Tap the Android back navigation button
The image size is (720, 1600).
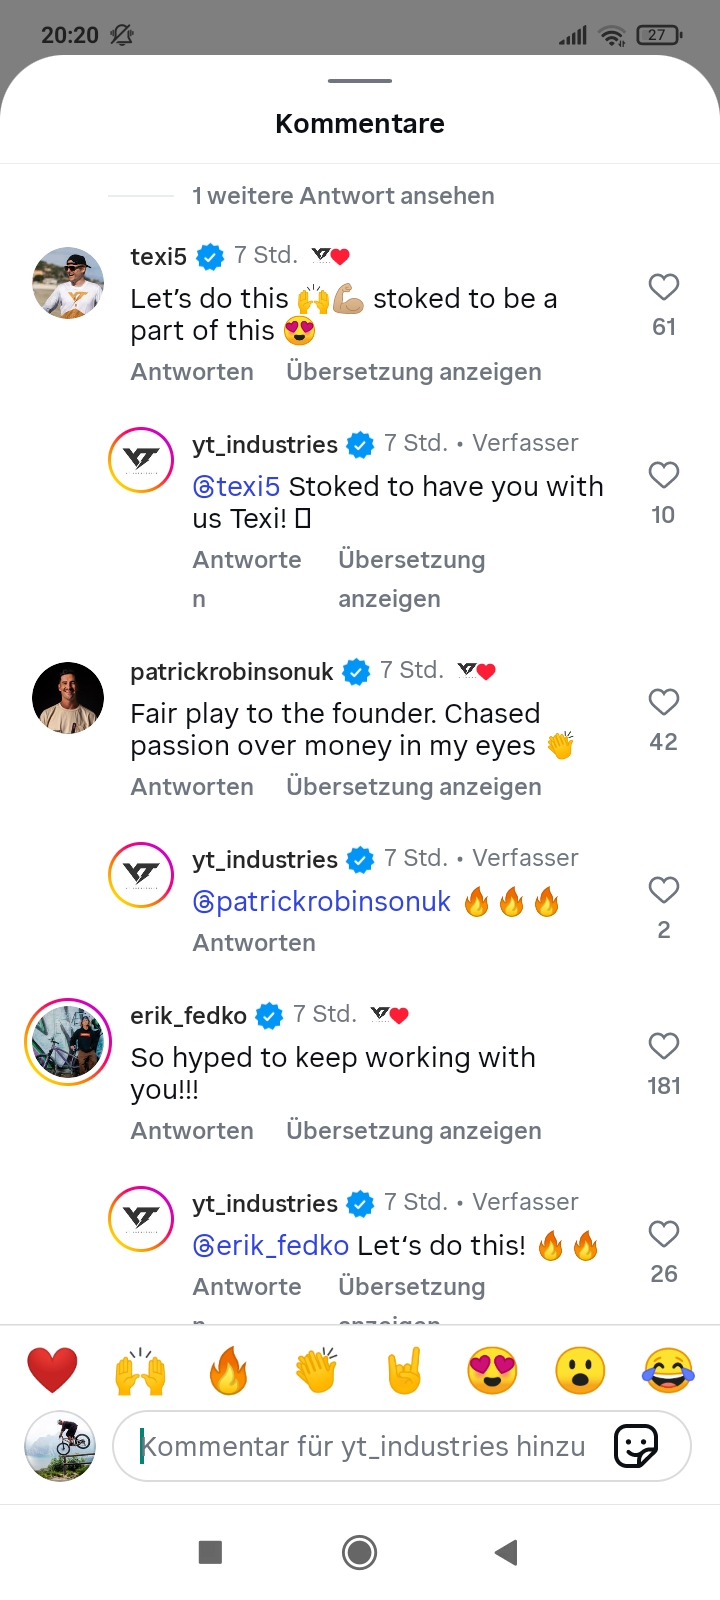(507, 1552)
